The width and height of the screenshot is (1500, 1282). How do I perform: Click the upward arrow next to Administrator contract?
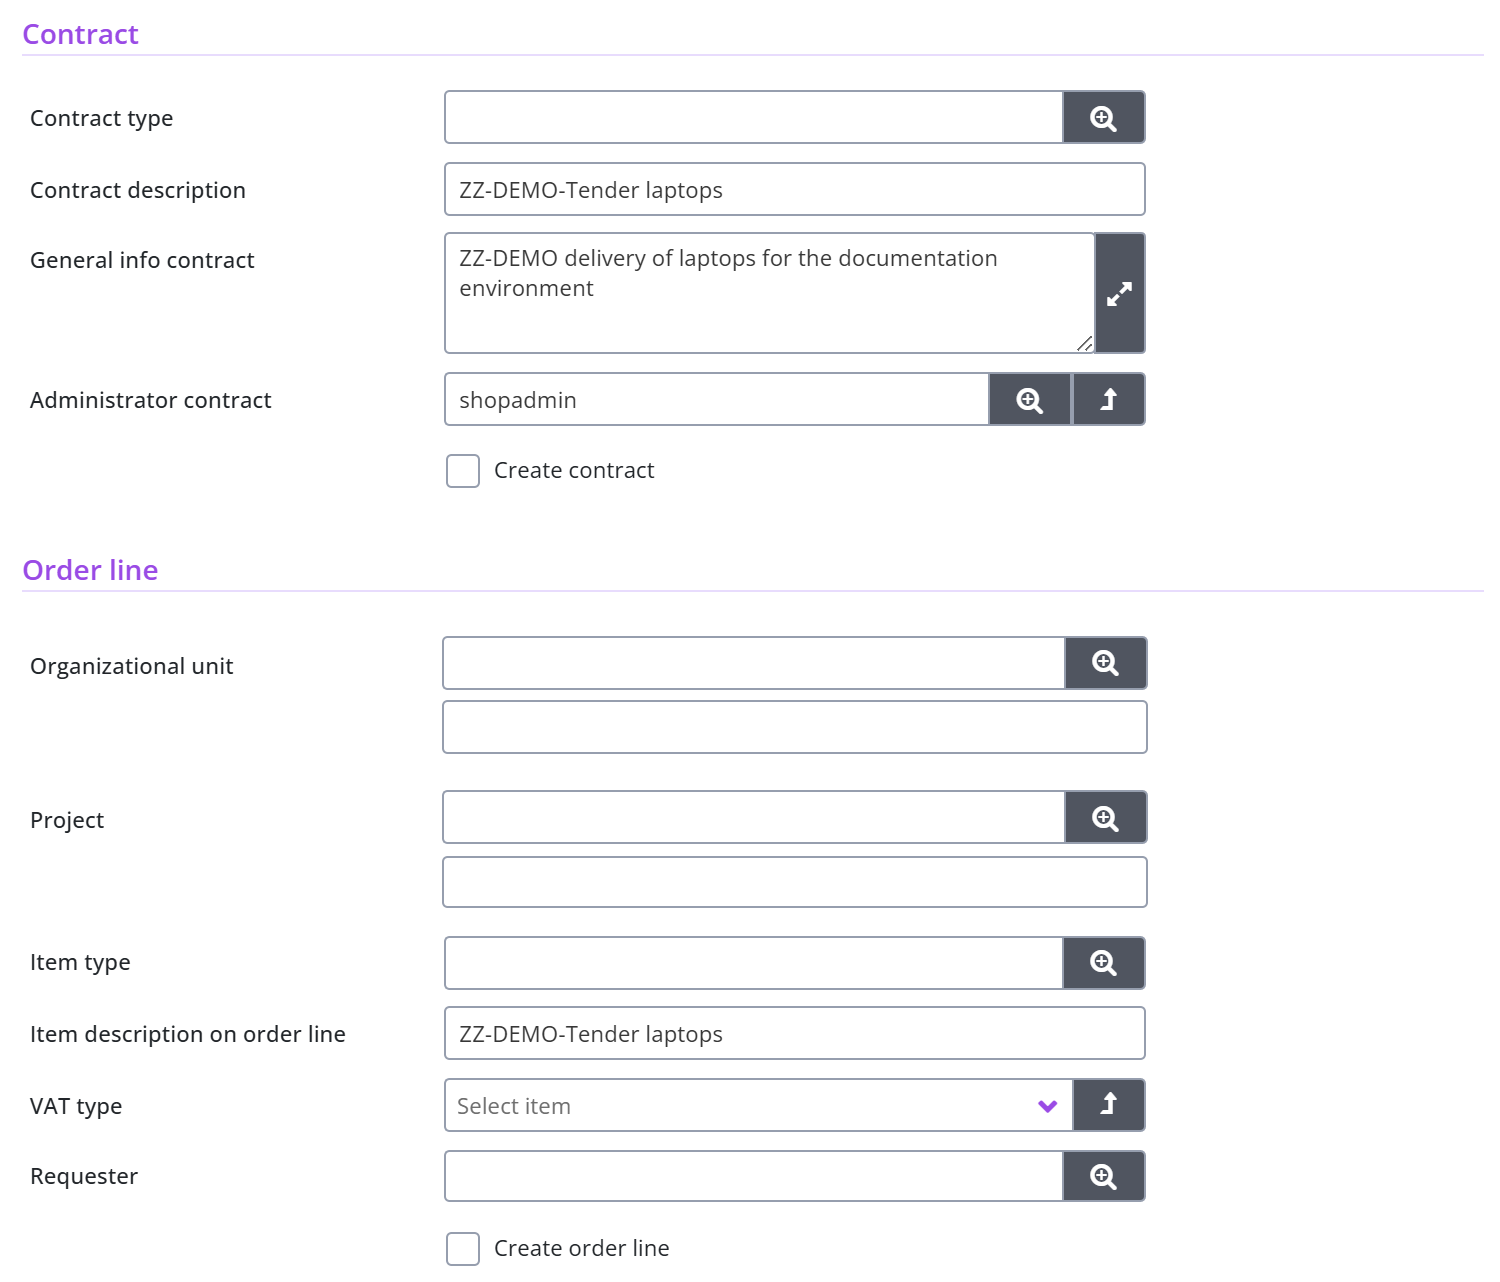point(1108,400)
